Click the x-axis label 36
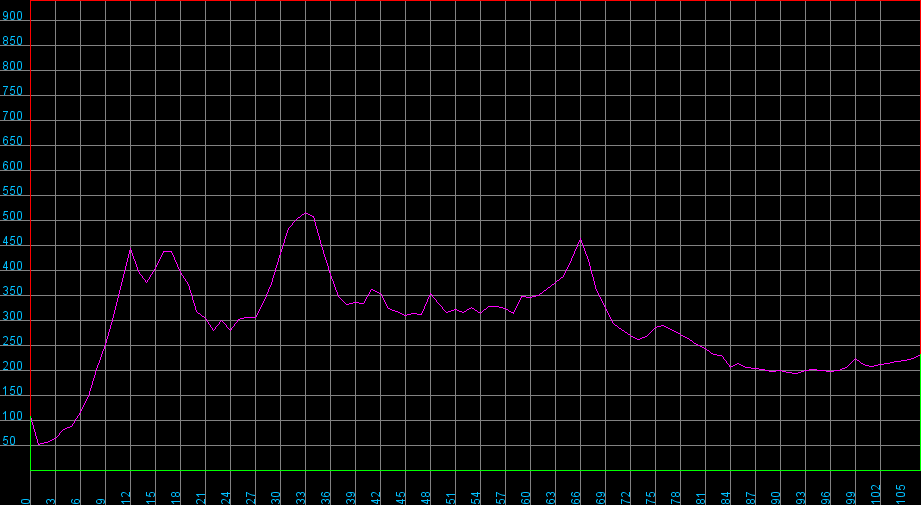The image size is (921, 505). [326, 498]
